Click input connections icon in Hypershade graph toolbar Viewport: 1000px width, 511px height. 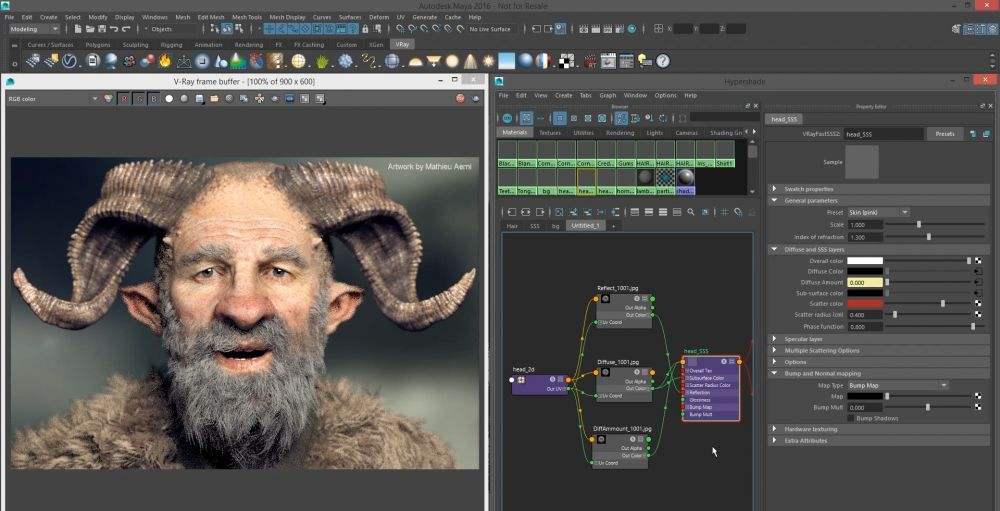[x=510, y=212]
